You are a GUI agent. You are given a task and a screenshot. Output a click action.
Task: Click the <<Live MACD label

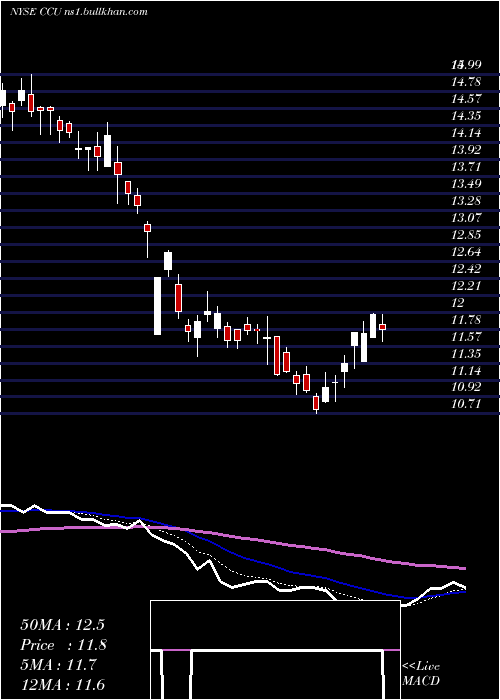click(421, 673)
